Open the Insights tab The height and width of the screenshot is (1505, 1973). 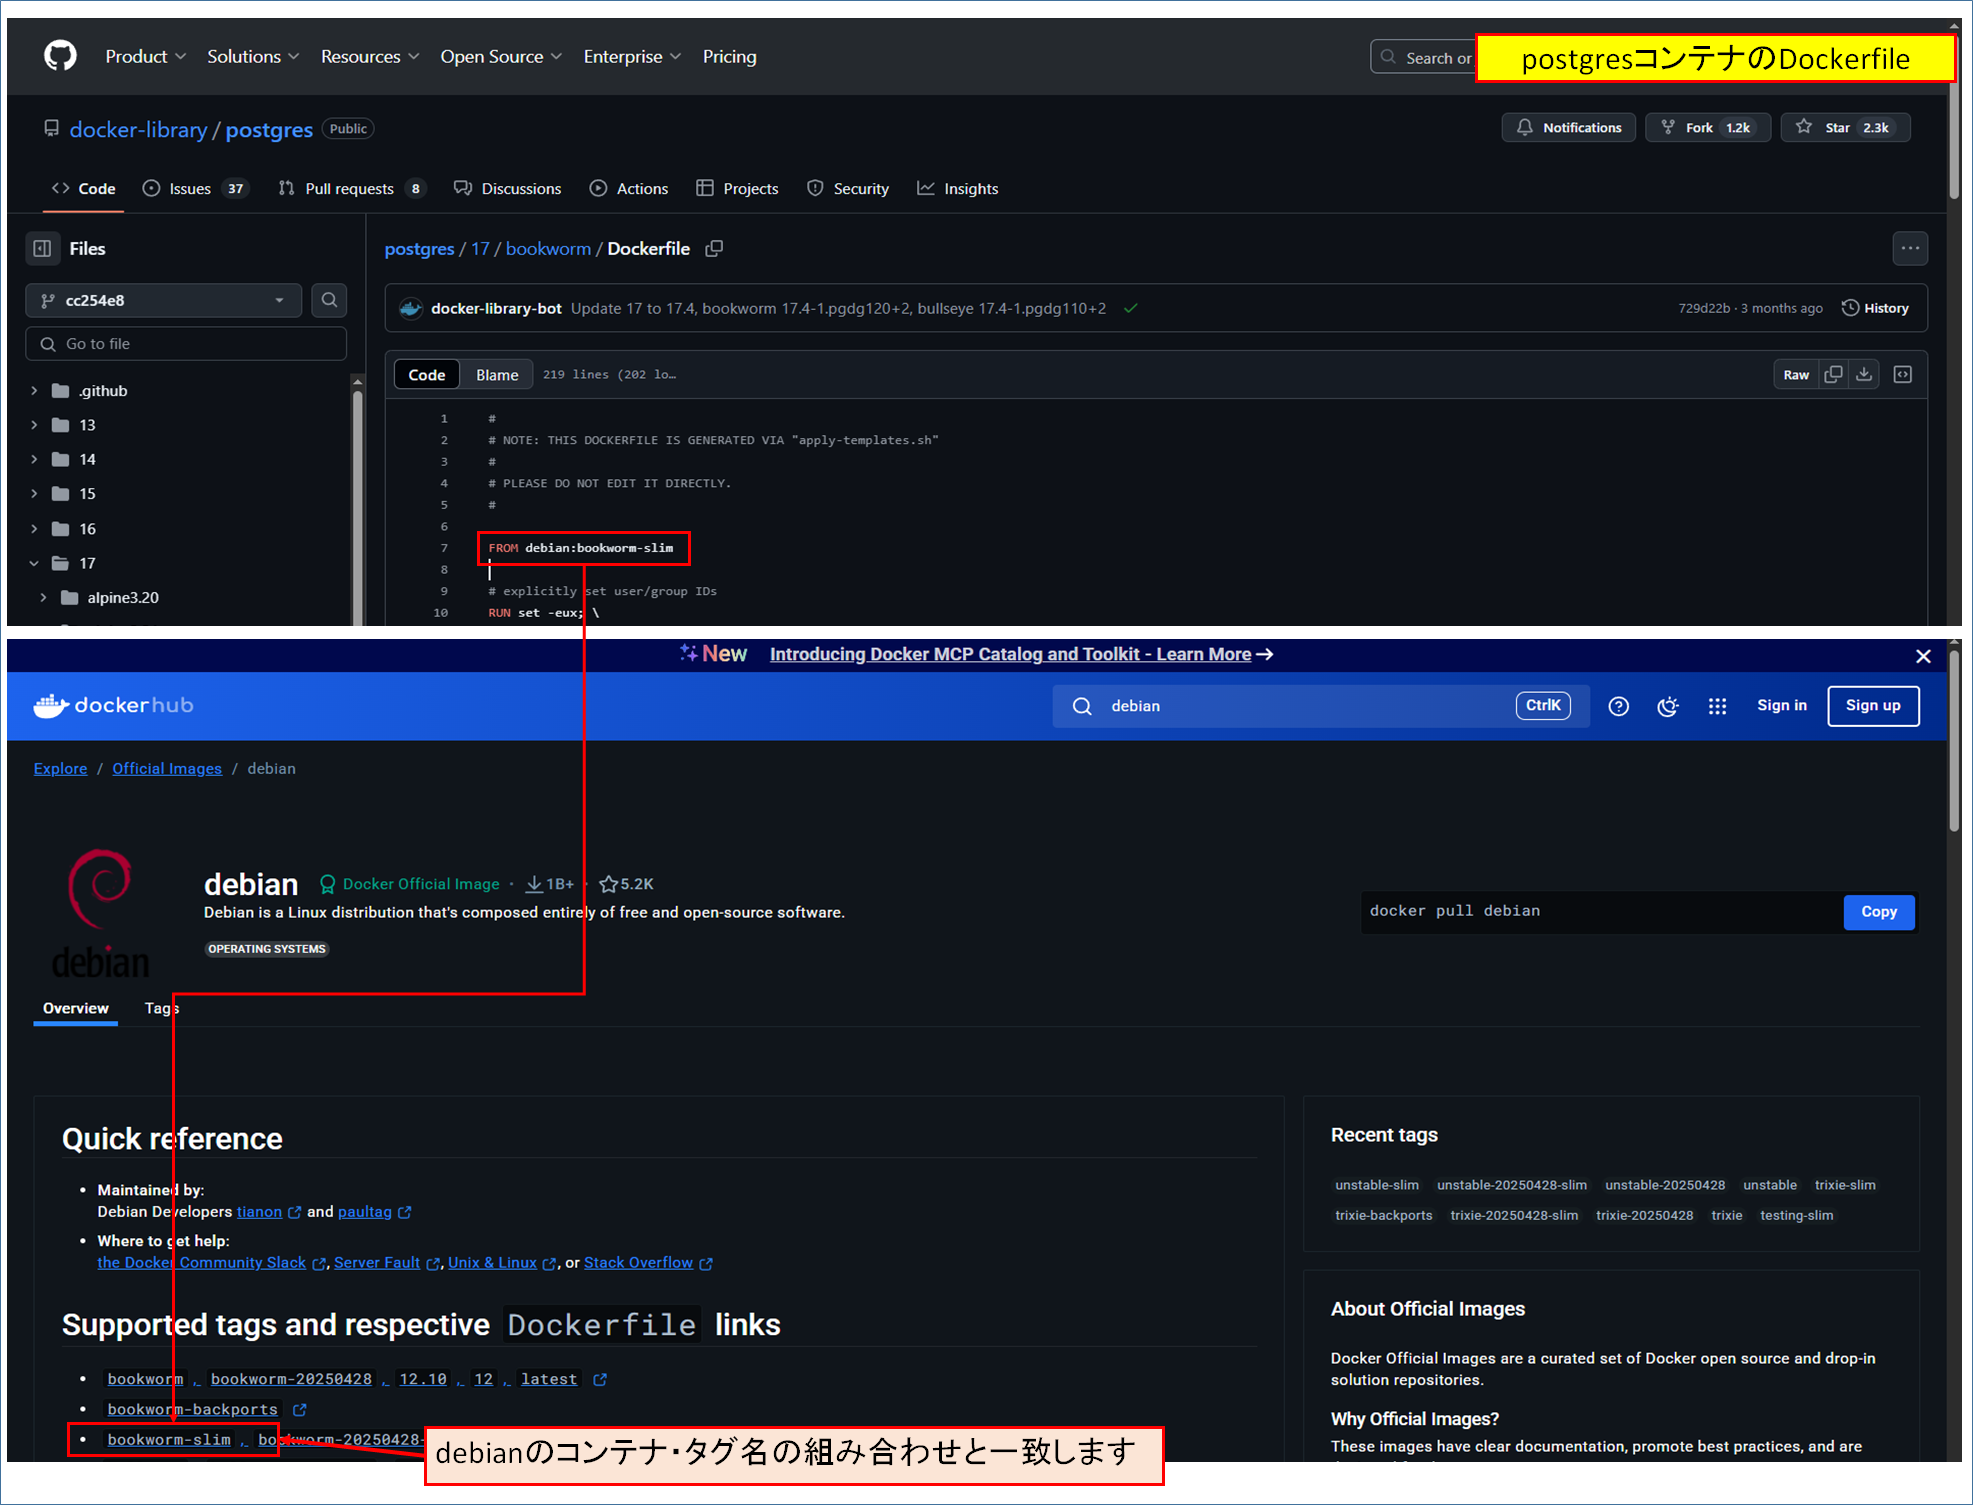coord(957,188)
